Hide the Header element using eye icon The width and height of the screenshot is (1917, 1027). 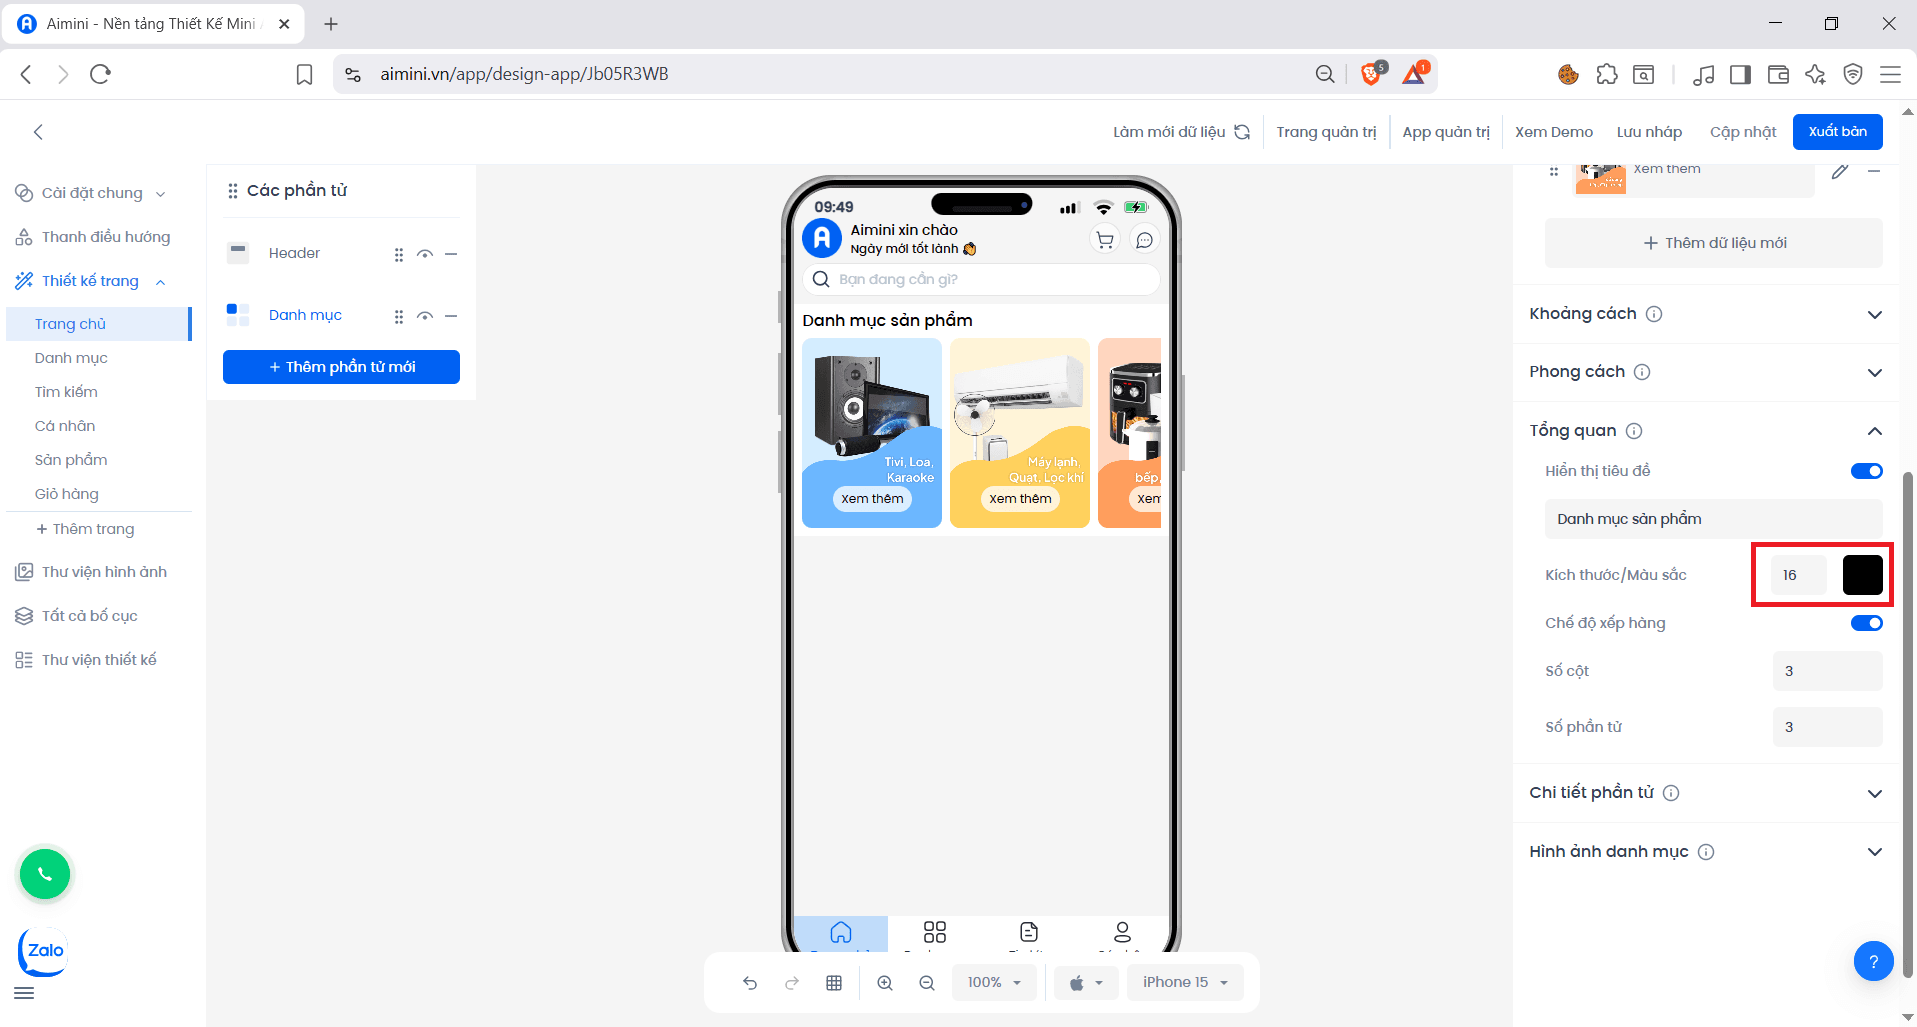coord(425,254)
